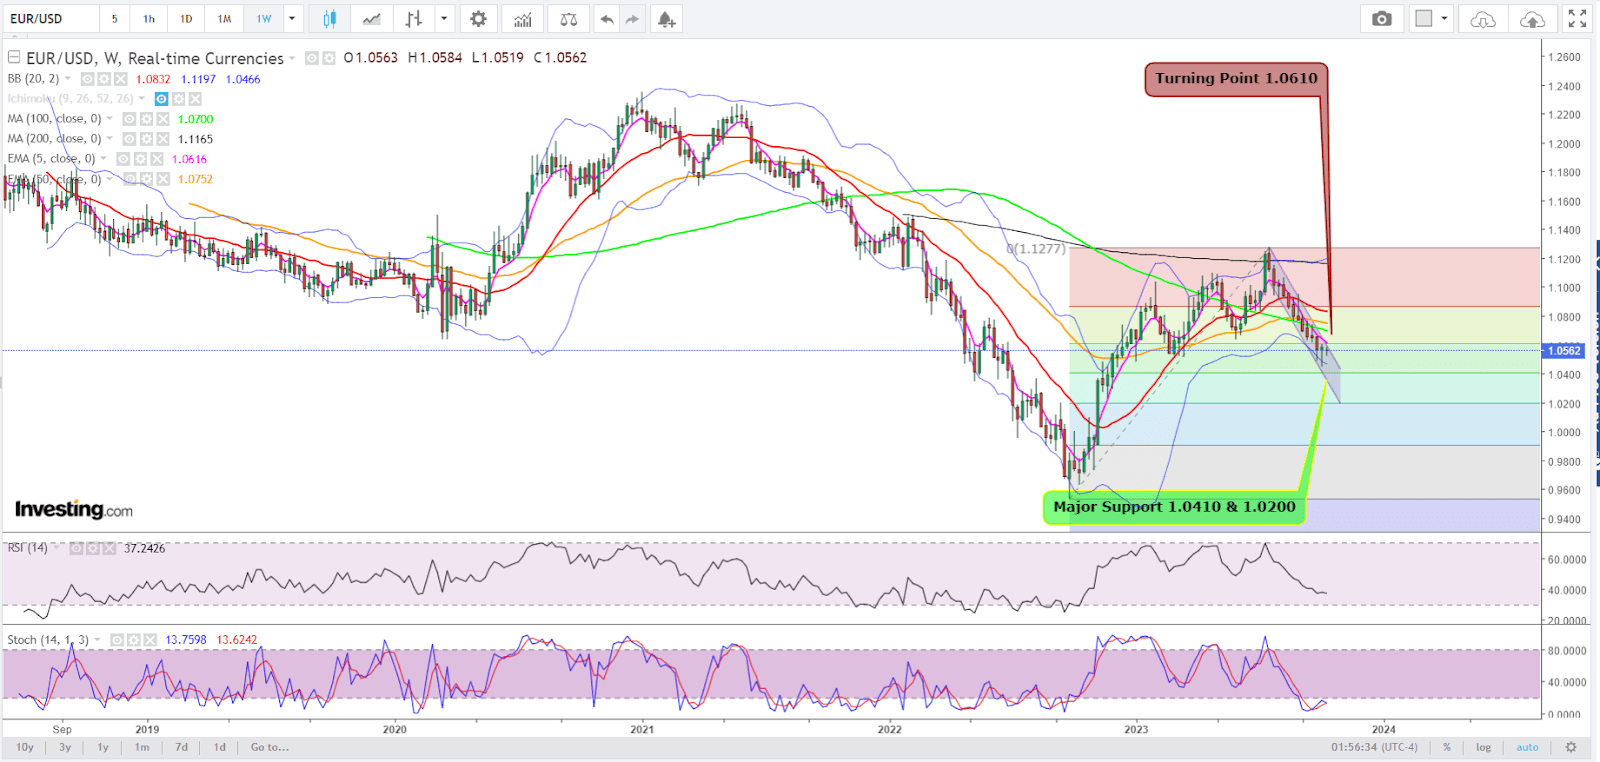Save chart layout via cloud upload icon
The image size is (1600, 762).
coord(1532,19)
